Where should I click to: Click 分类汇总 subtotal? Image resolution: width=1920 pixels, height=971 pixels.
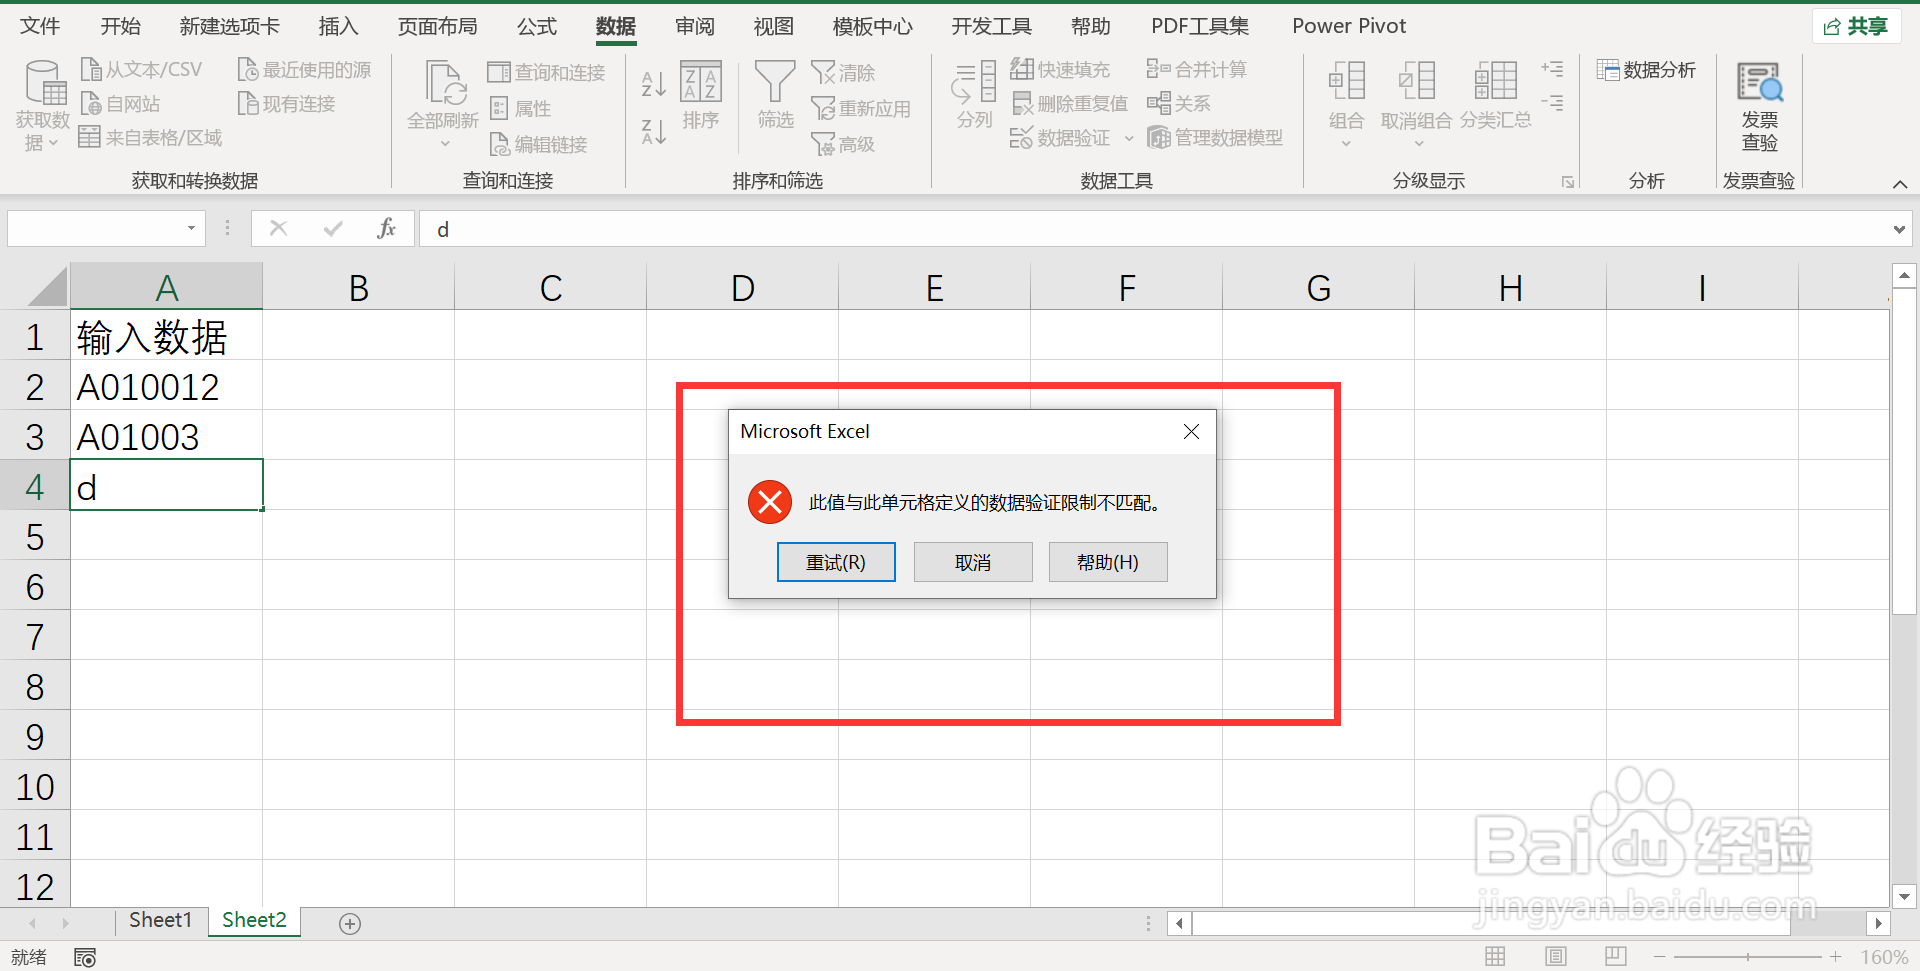point(1496,94)
